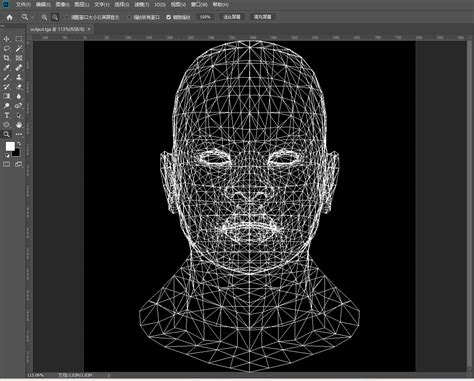The height and width of the screenshot is (381, 474).
Task: Select the Type tool
Action: [6, 115]
